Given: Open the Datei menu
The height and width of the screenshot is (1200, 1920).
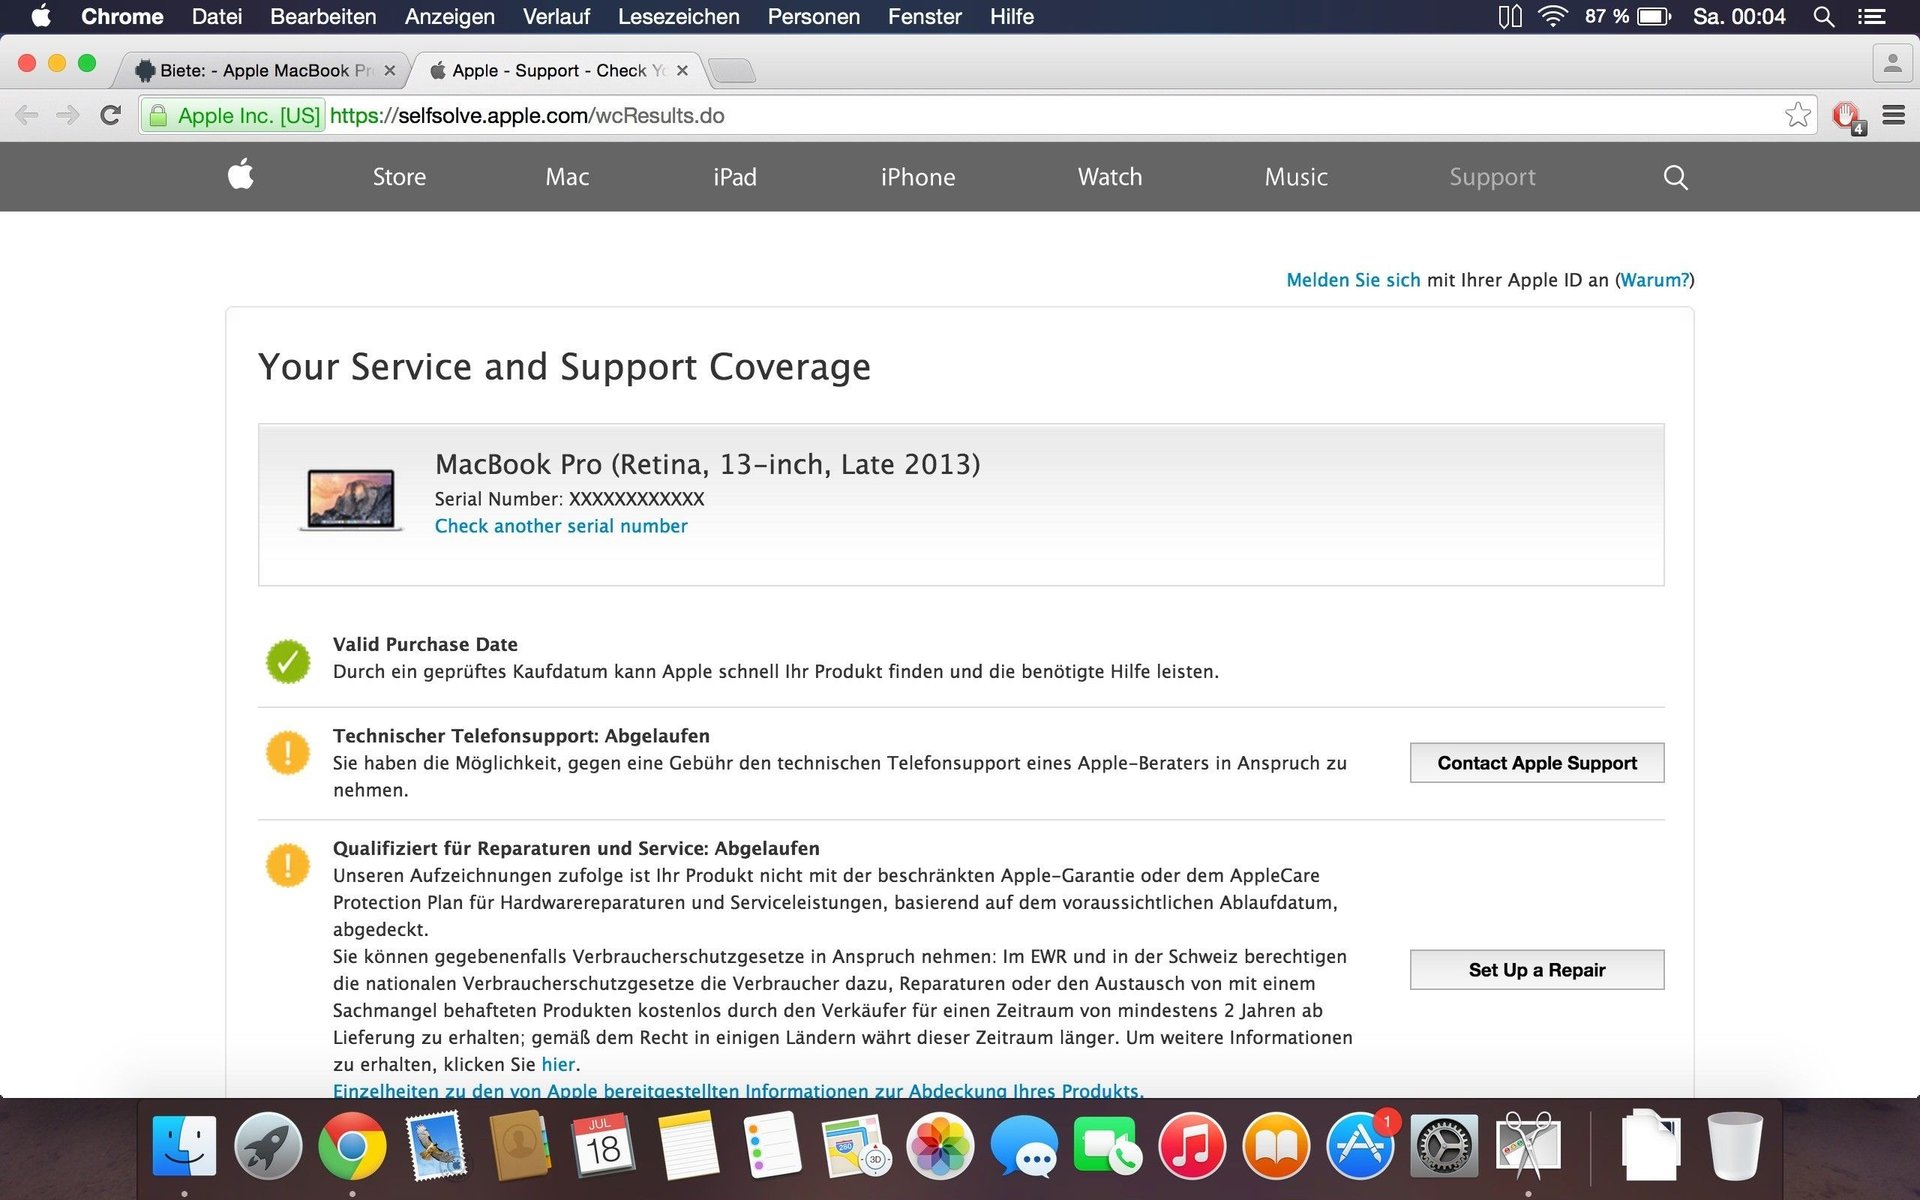Looking at the screenshot, I should [x=216, y=17].
